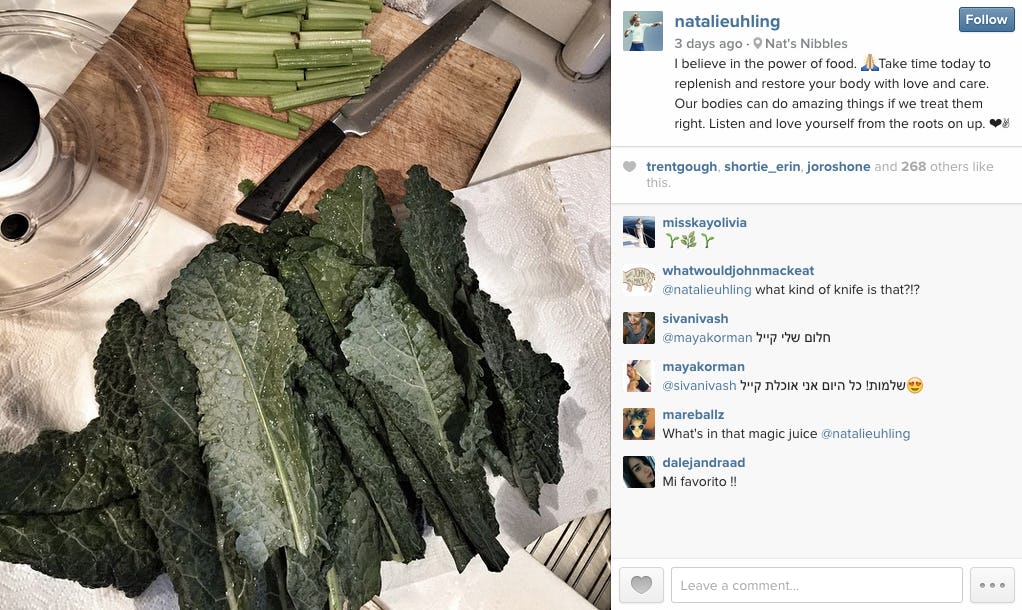The height and width of the screenshot is (610, 1022).
Task: Click the Leave a comment input field
Action: (817, 585)
